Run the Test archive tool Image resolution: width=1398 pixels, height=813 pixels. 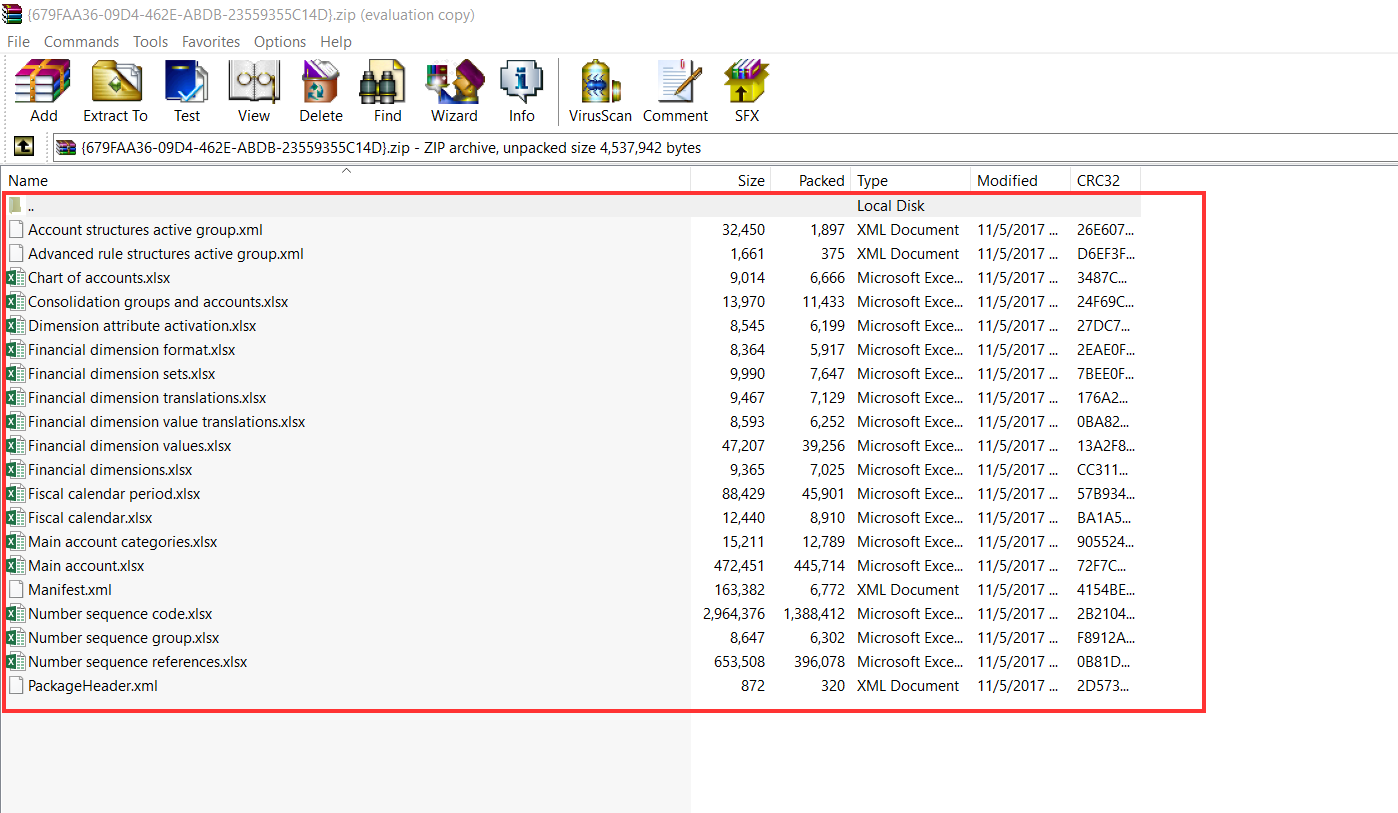pyautogui.click(x=187, y=90)
